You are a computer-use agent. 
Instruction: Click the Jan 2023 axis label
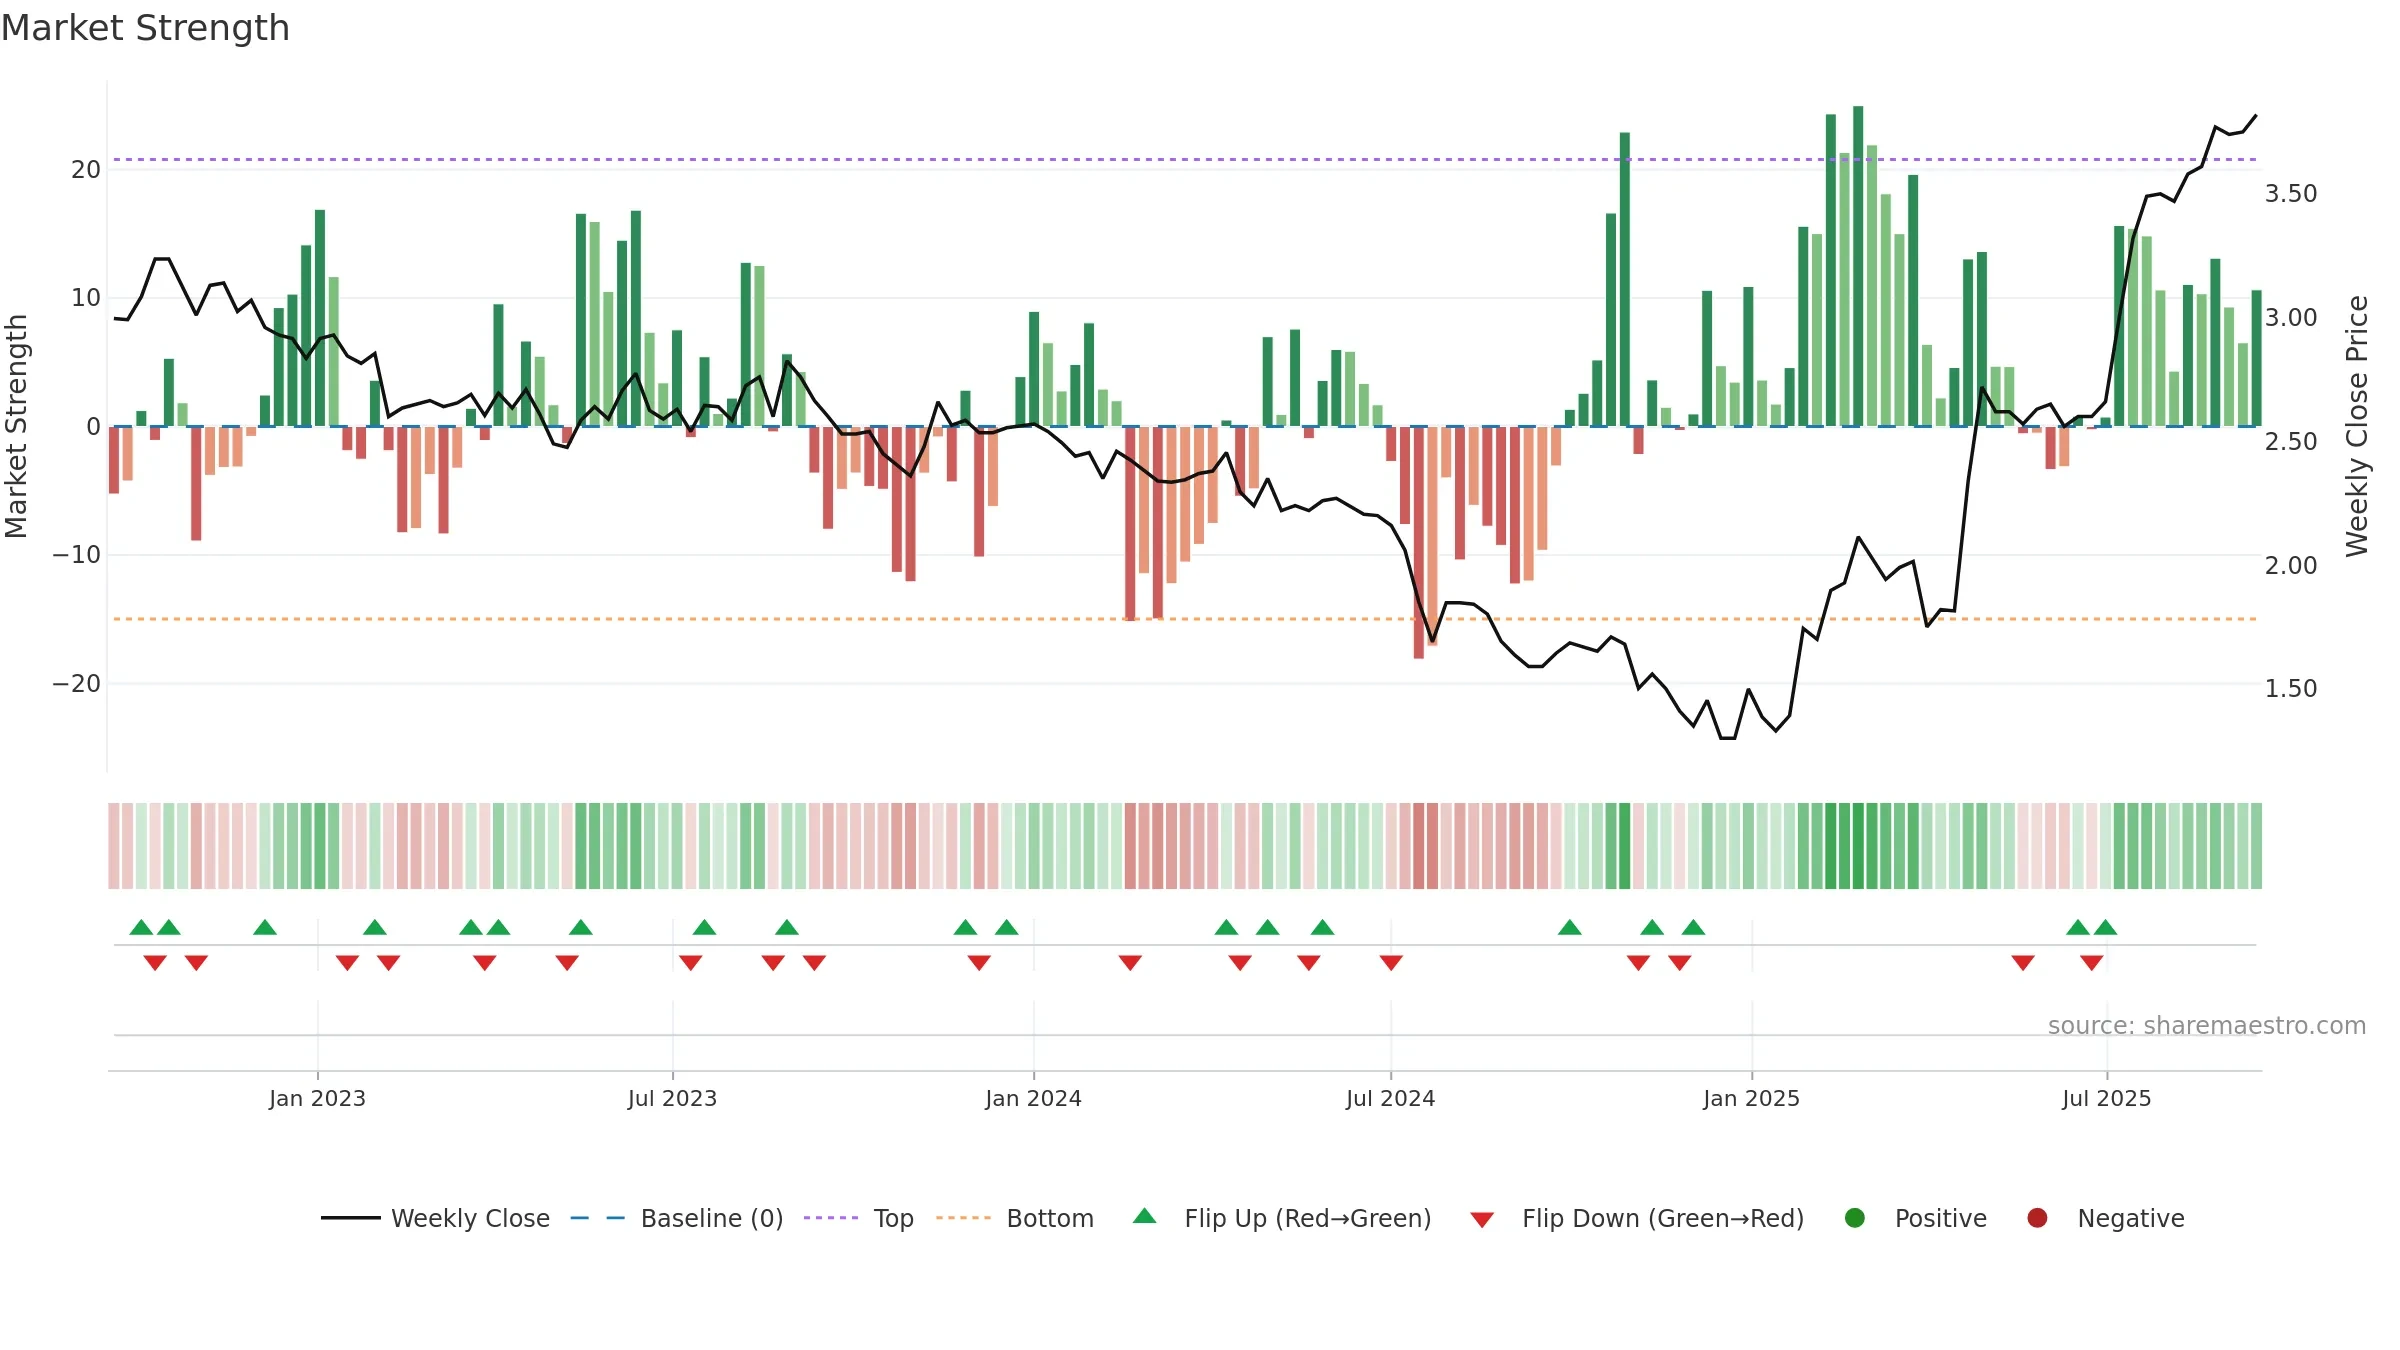tap(317, 1098)
